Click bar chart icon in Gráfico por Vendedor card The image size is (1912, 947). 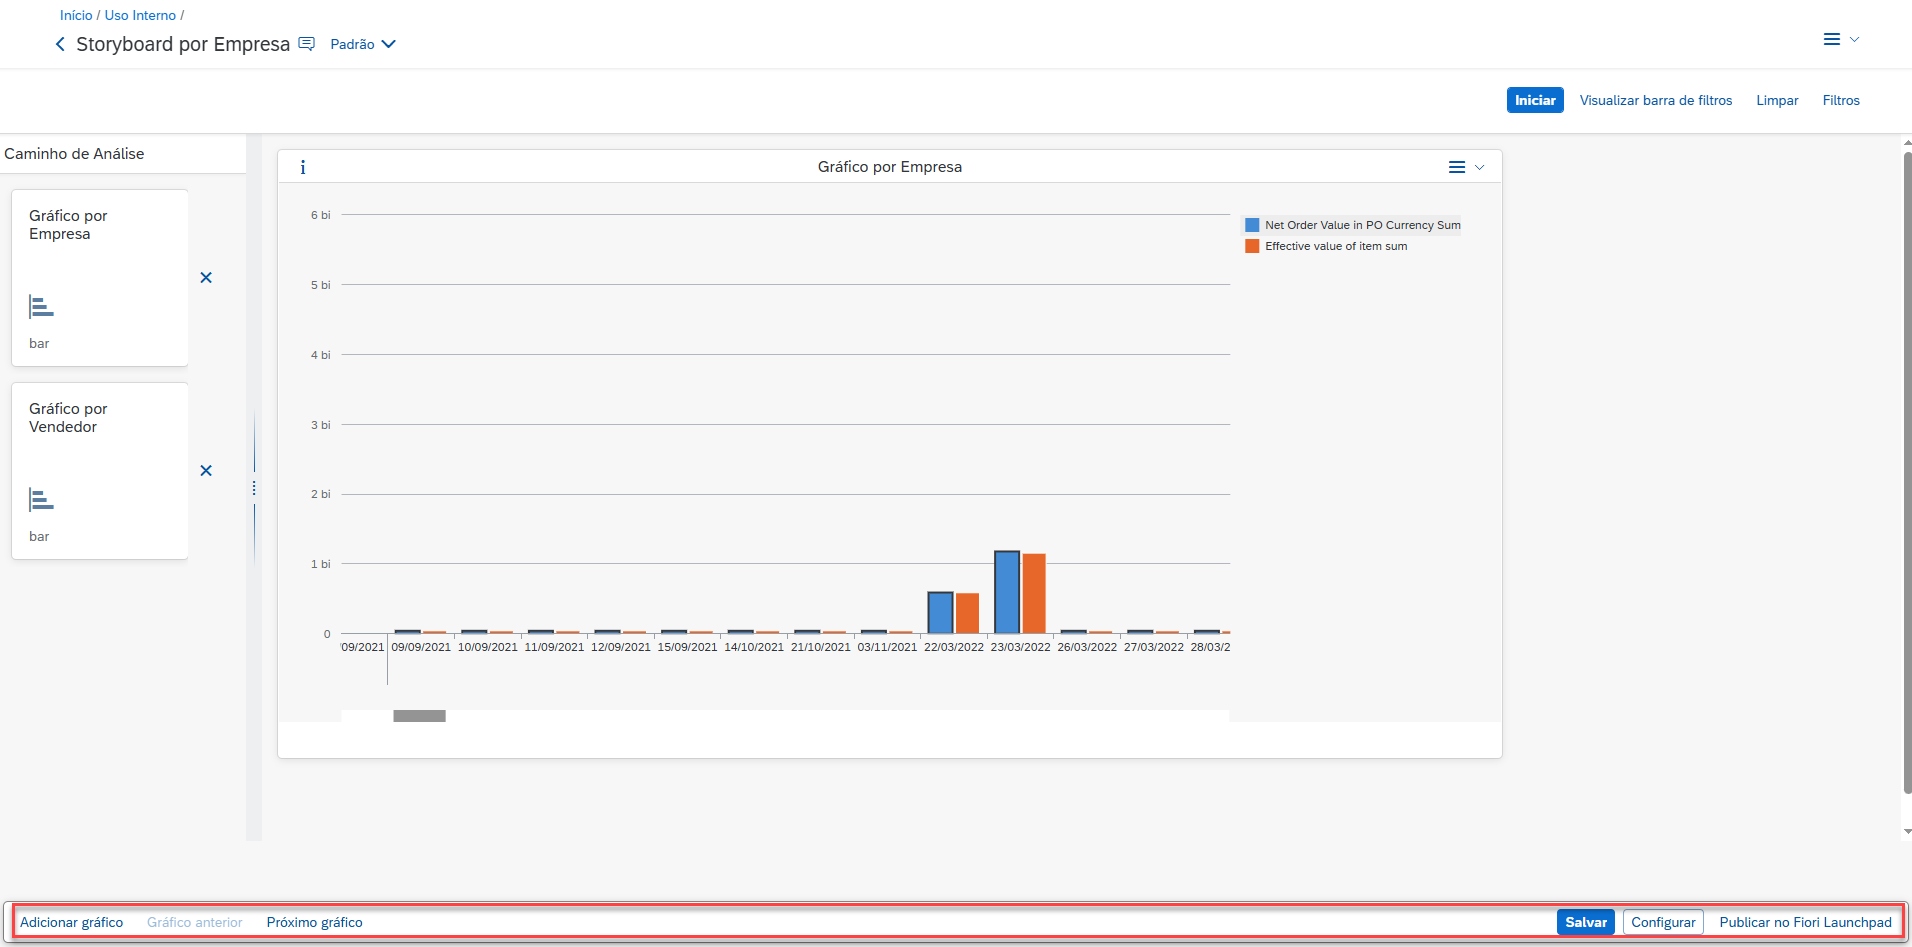click(41, 500)
